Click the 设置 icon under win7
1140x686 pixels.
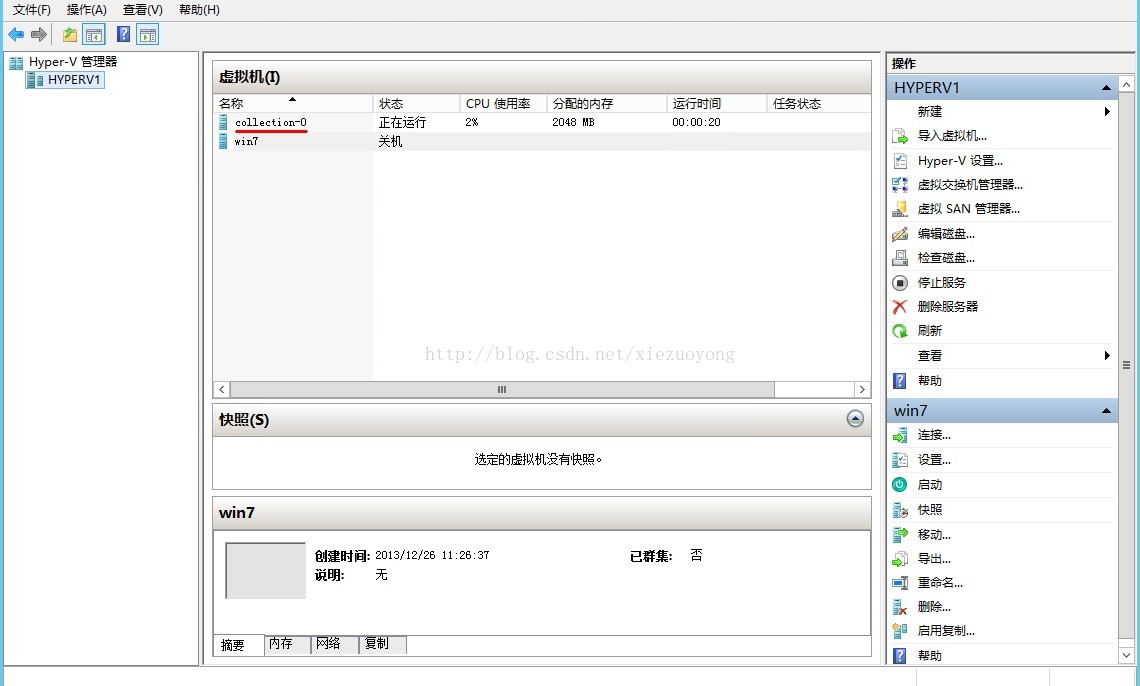[x=900, y=460]
